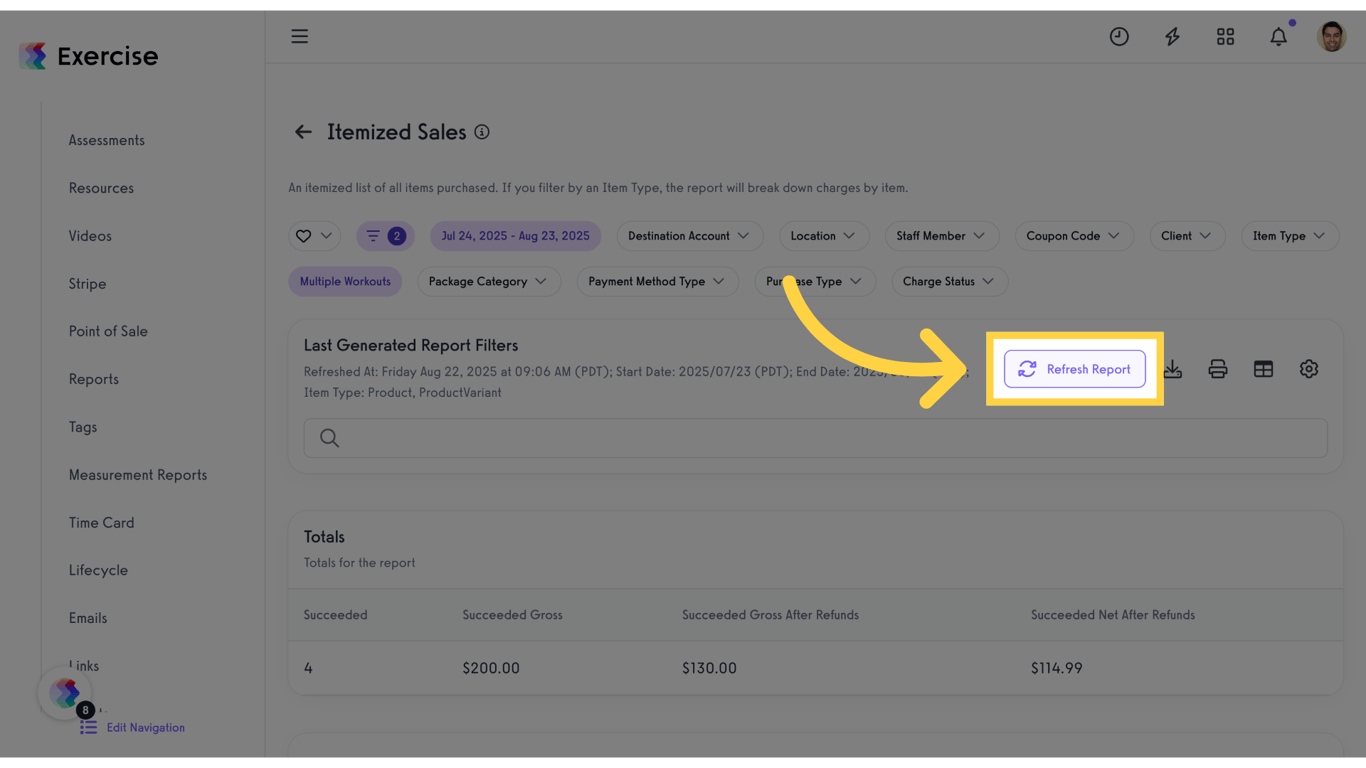Open the Payment Method Type dropdown
Image resolution: width=1366 pixels, height=768 pixels.
(x=657, y=282)
